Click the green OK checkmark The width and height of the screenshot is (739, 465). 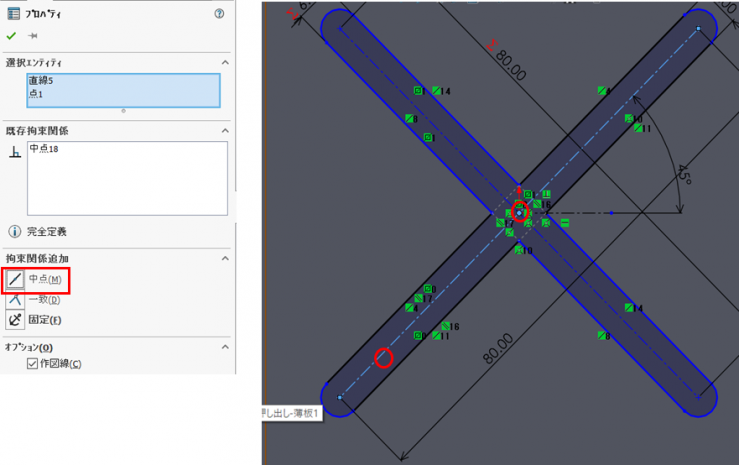[x=11, y=35]
